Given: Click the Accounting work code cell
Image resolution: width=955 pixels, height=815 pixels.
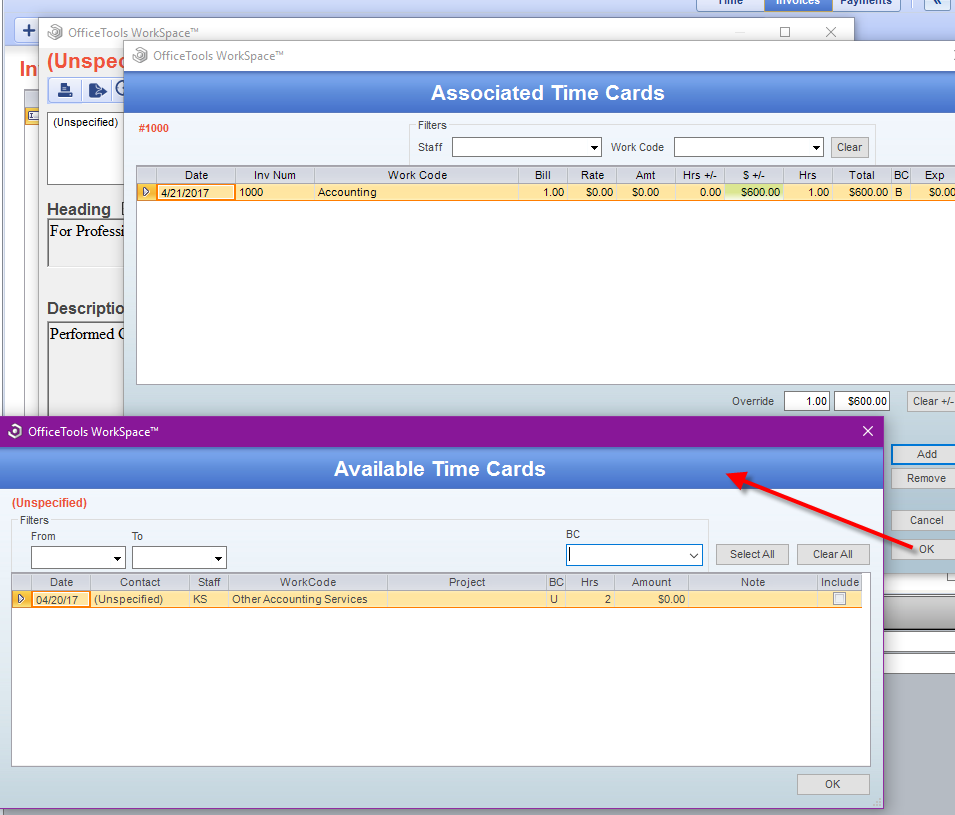Looking at the screenshot, I should [x=417, y=192].
